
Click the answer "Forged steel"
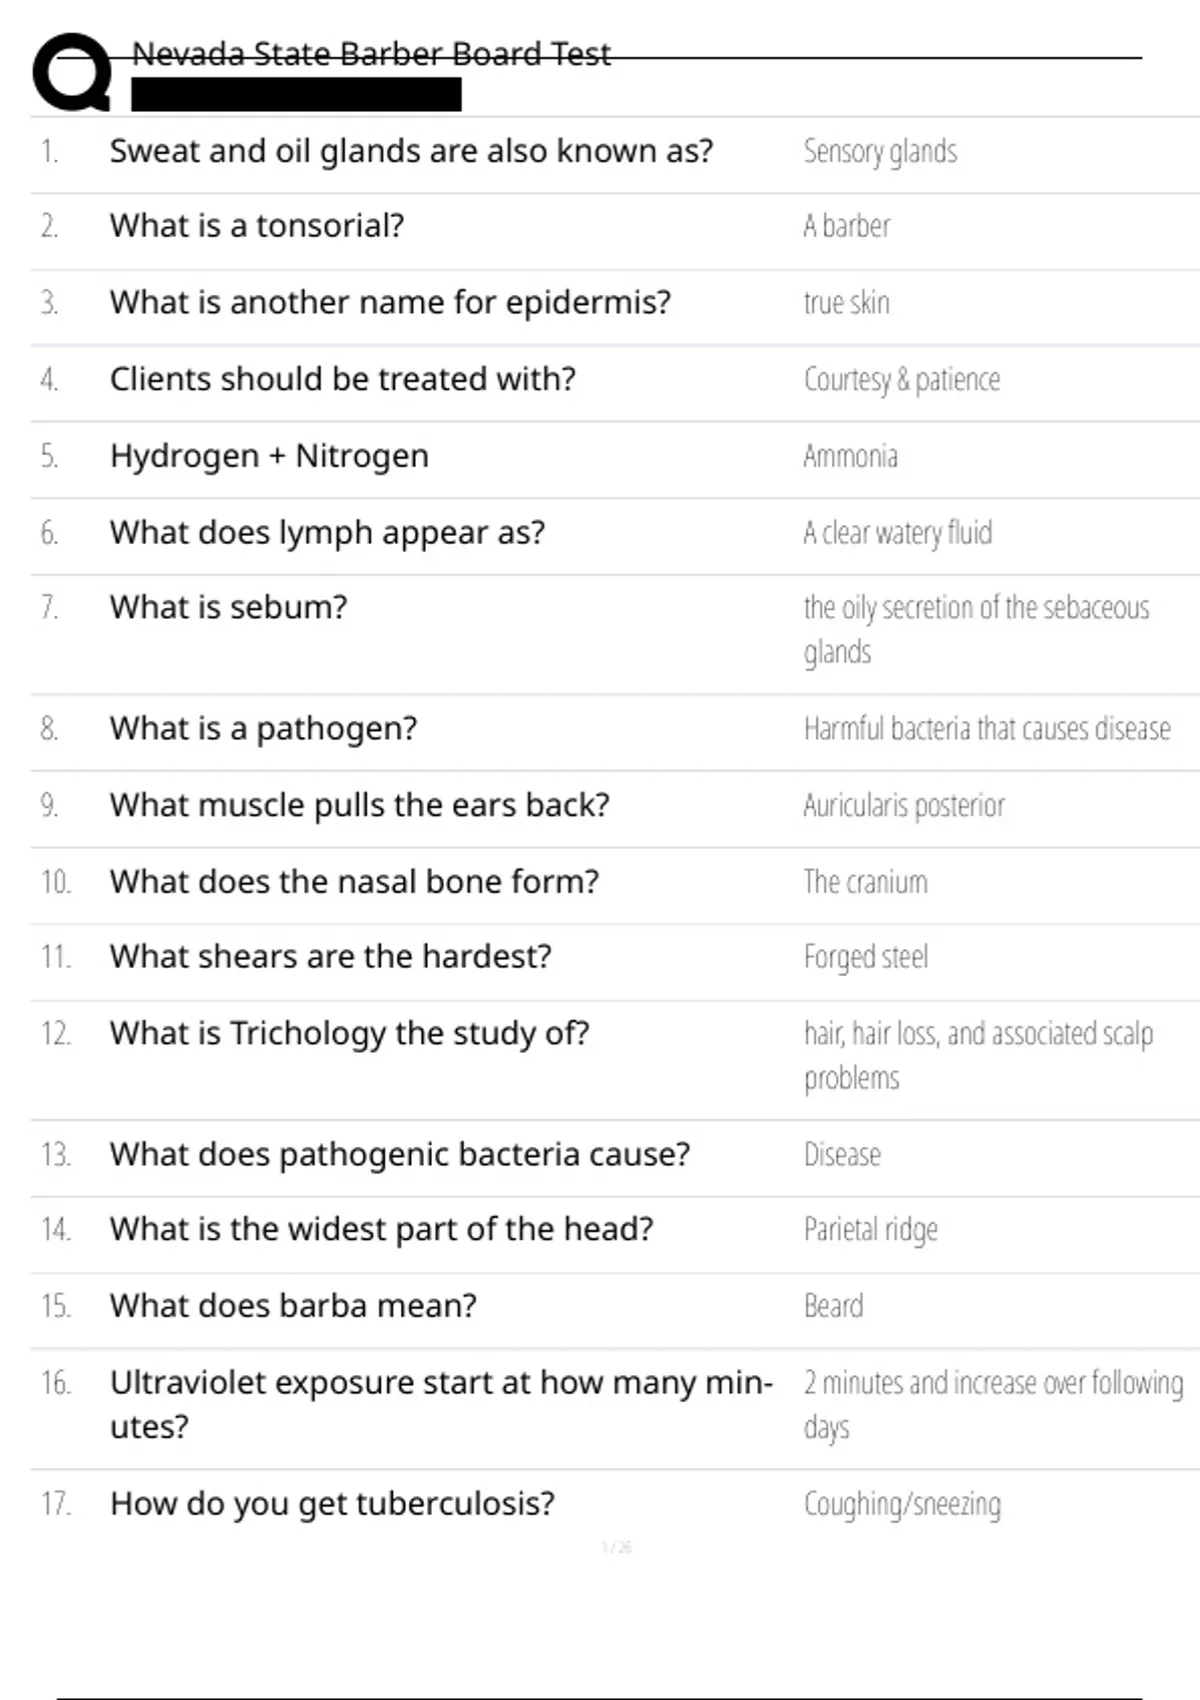(x=866, y=957)
